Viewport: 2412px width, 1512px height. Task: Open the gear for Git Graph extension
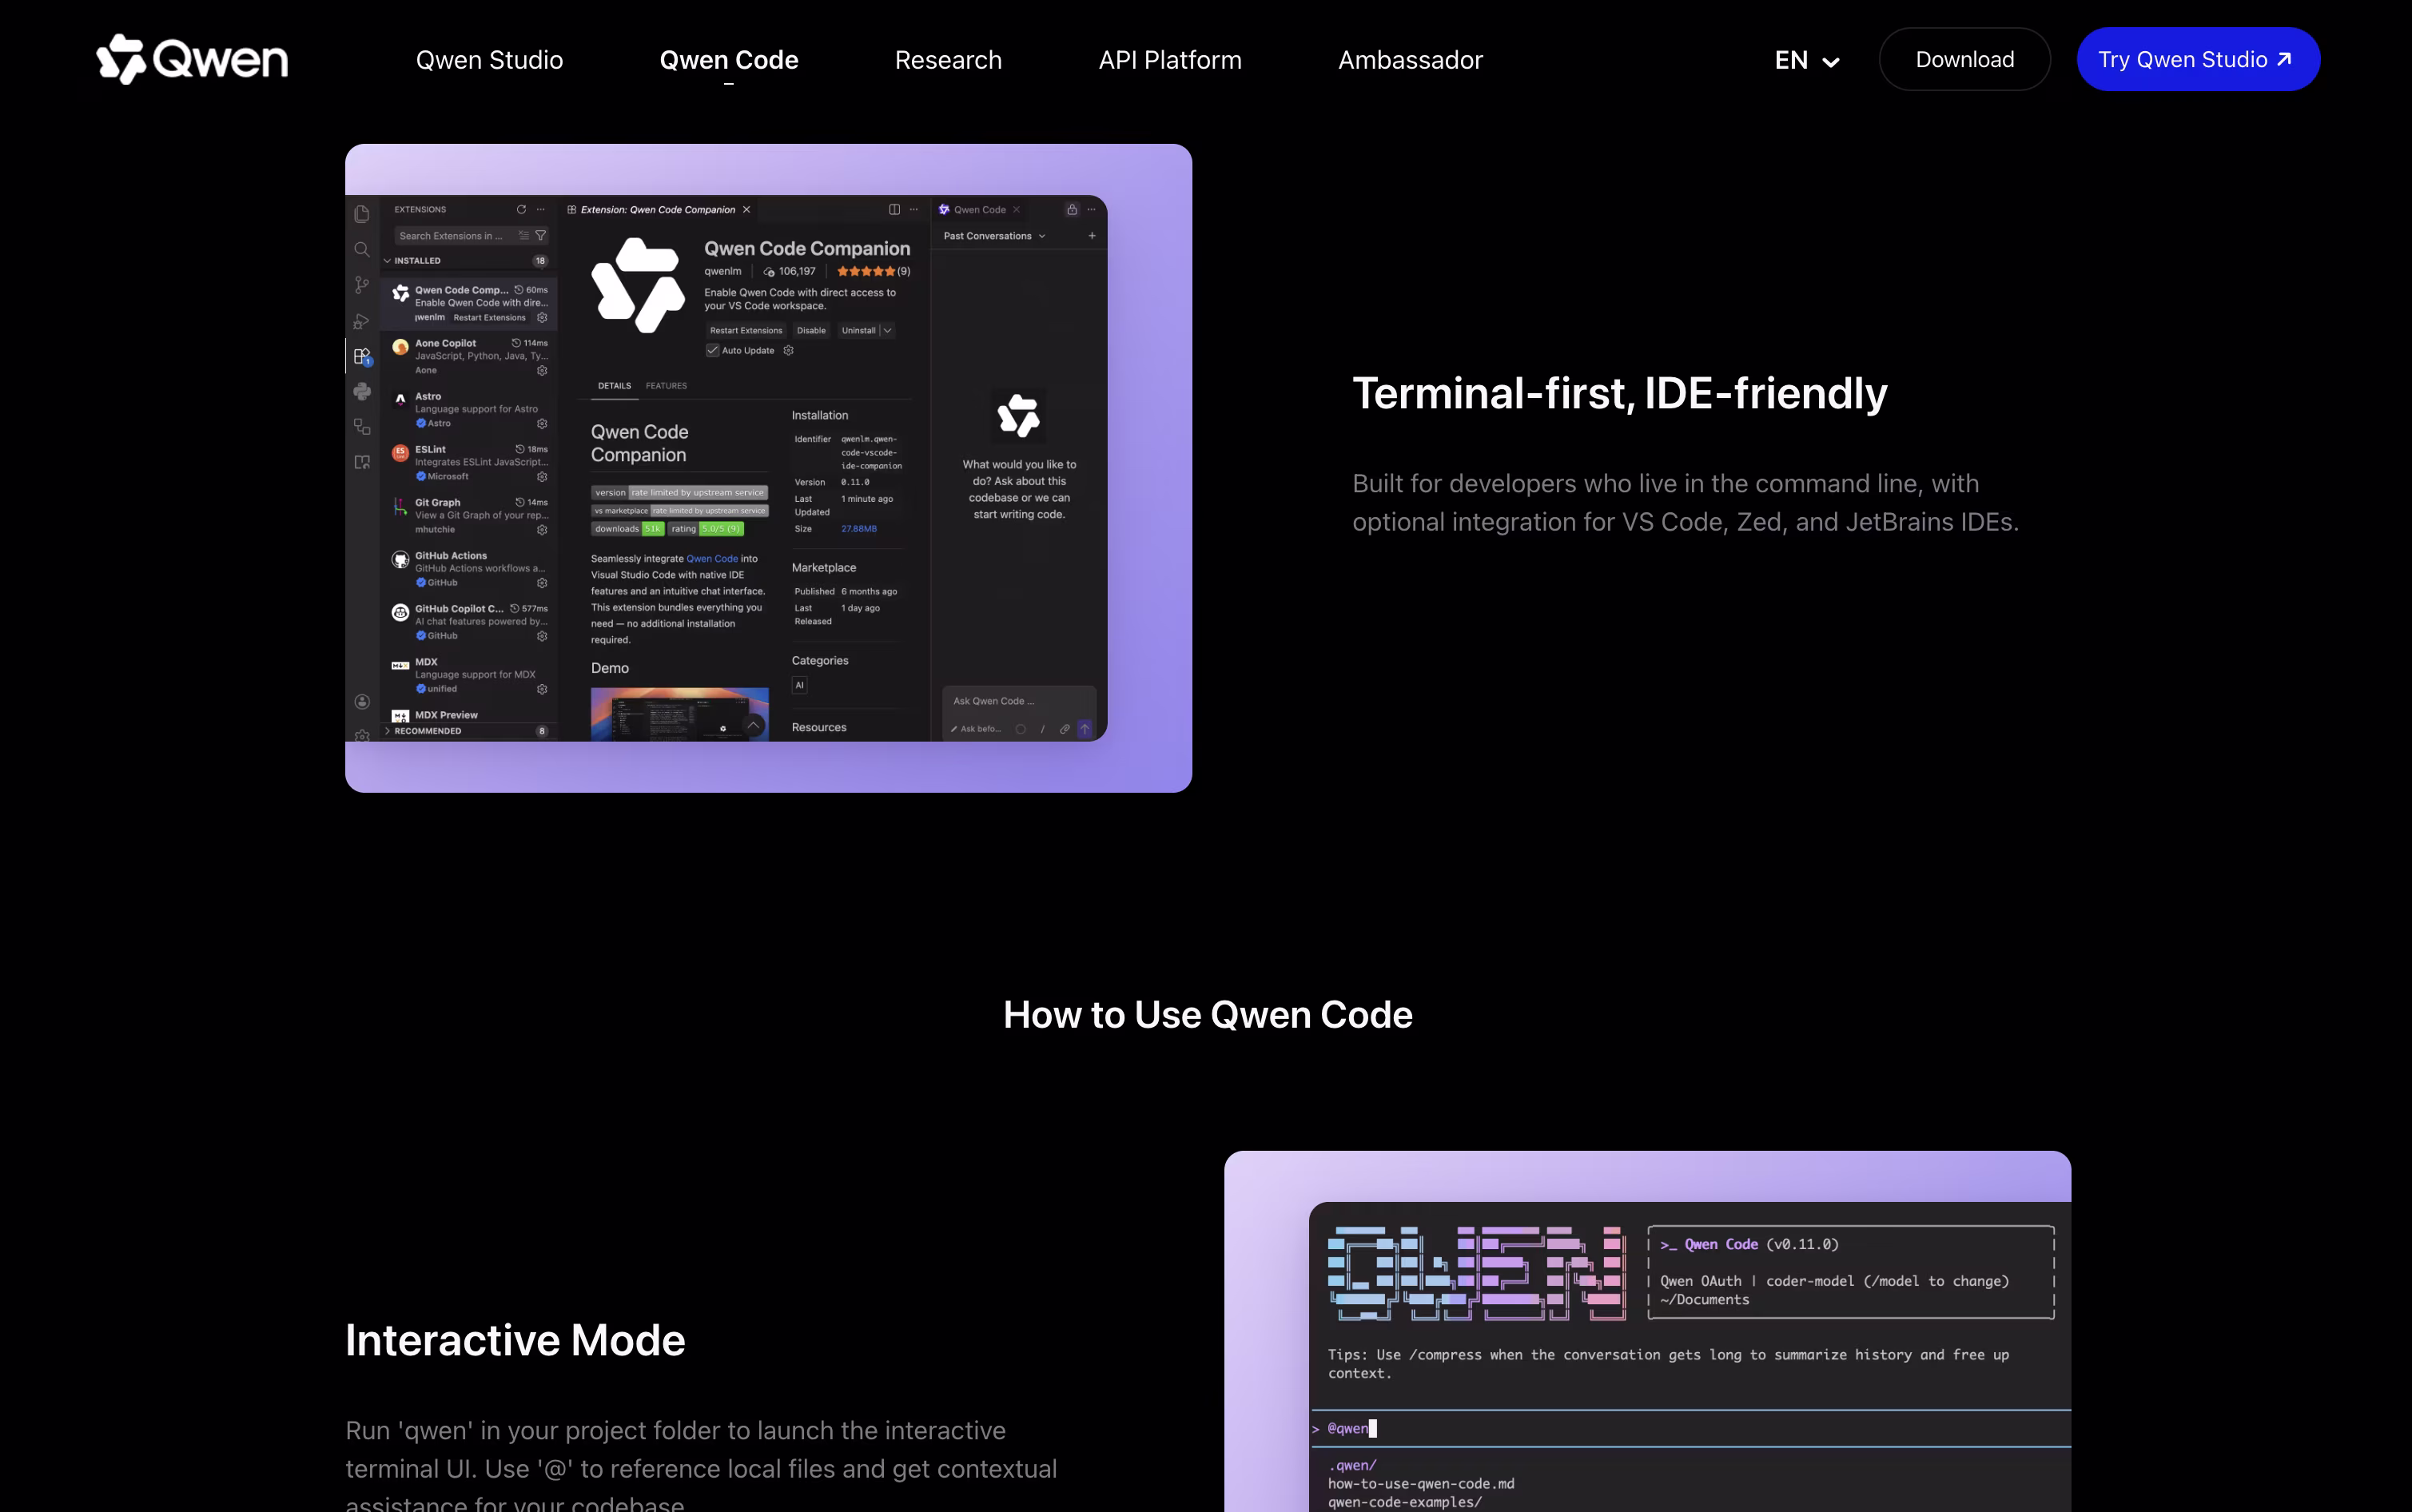[542, 529]
